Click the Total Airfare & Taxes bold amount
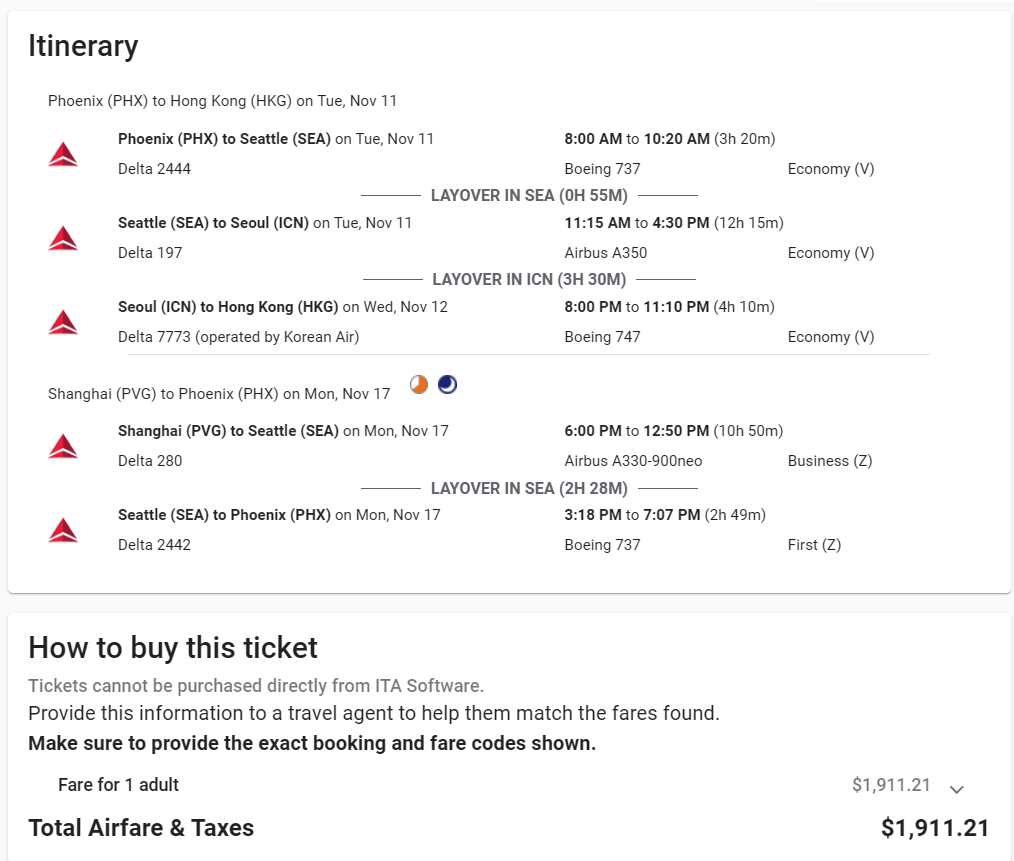 (x=934, y=828)
